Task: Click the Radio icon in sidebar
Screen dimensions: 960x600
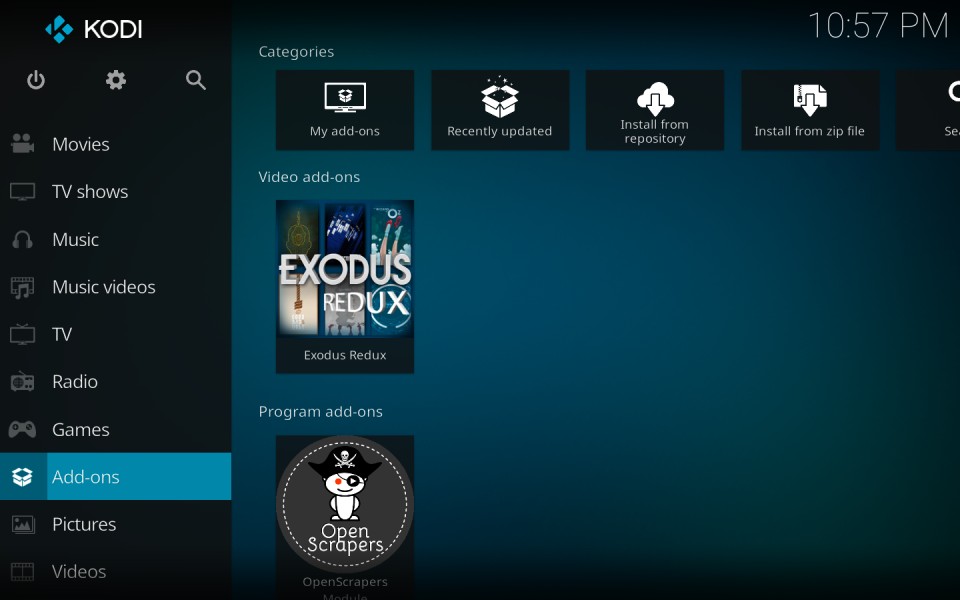Action: tap(23, 381)
